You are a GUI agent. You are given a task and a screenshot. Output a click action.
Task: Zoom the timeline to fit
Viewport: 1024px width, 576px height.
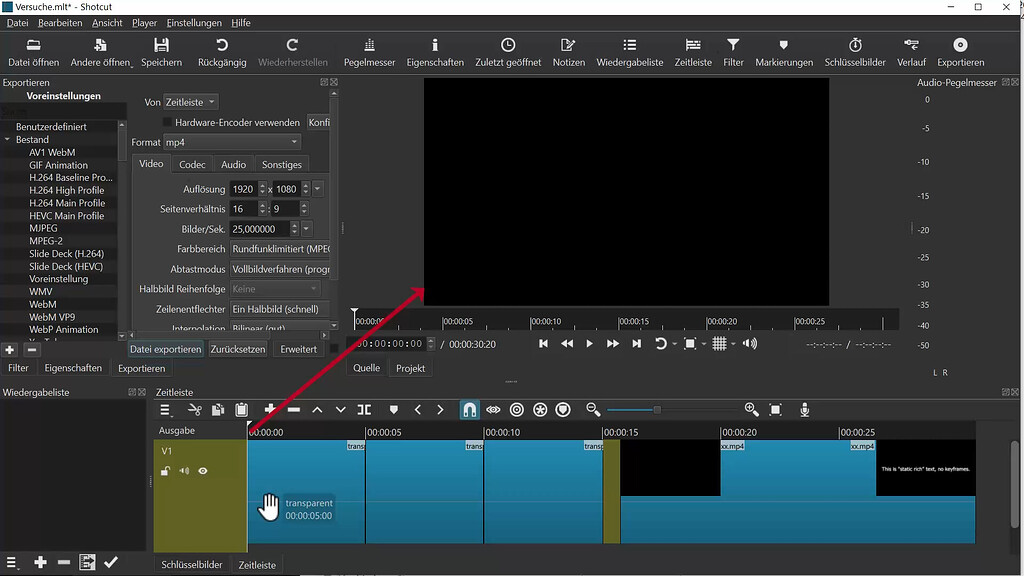(775, 409)
